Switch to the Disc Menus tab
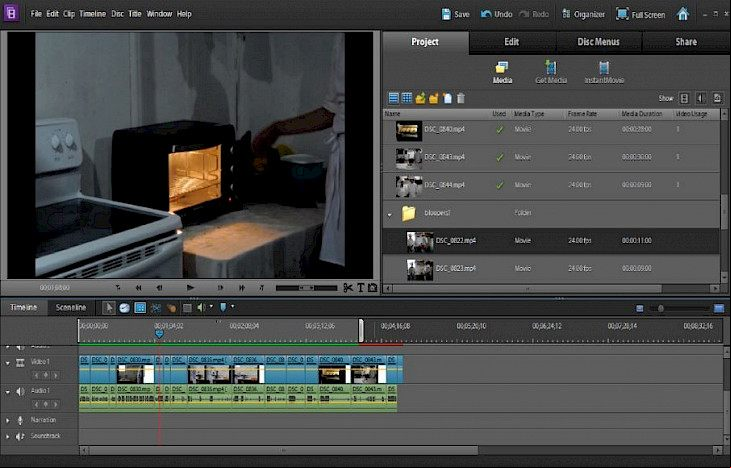Screen dimensions: 731x468 pyautogui.click(x=599, y=42)
